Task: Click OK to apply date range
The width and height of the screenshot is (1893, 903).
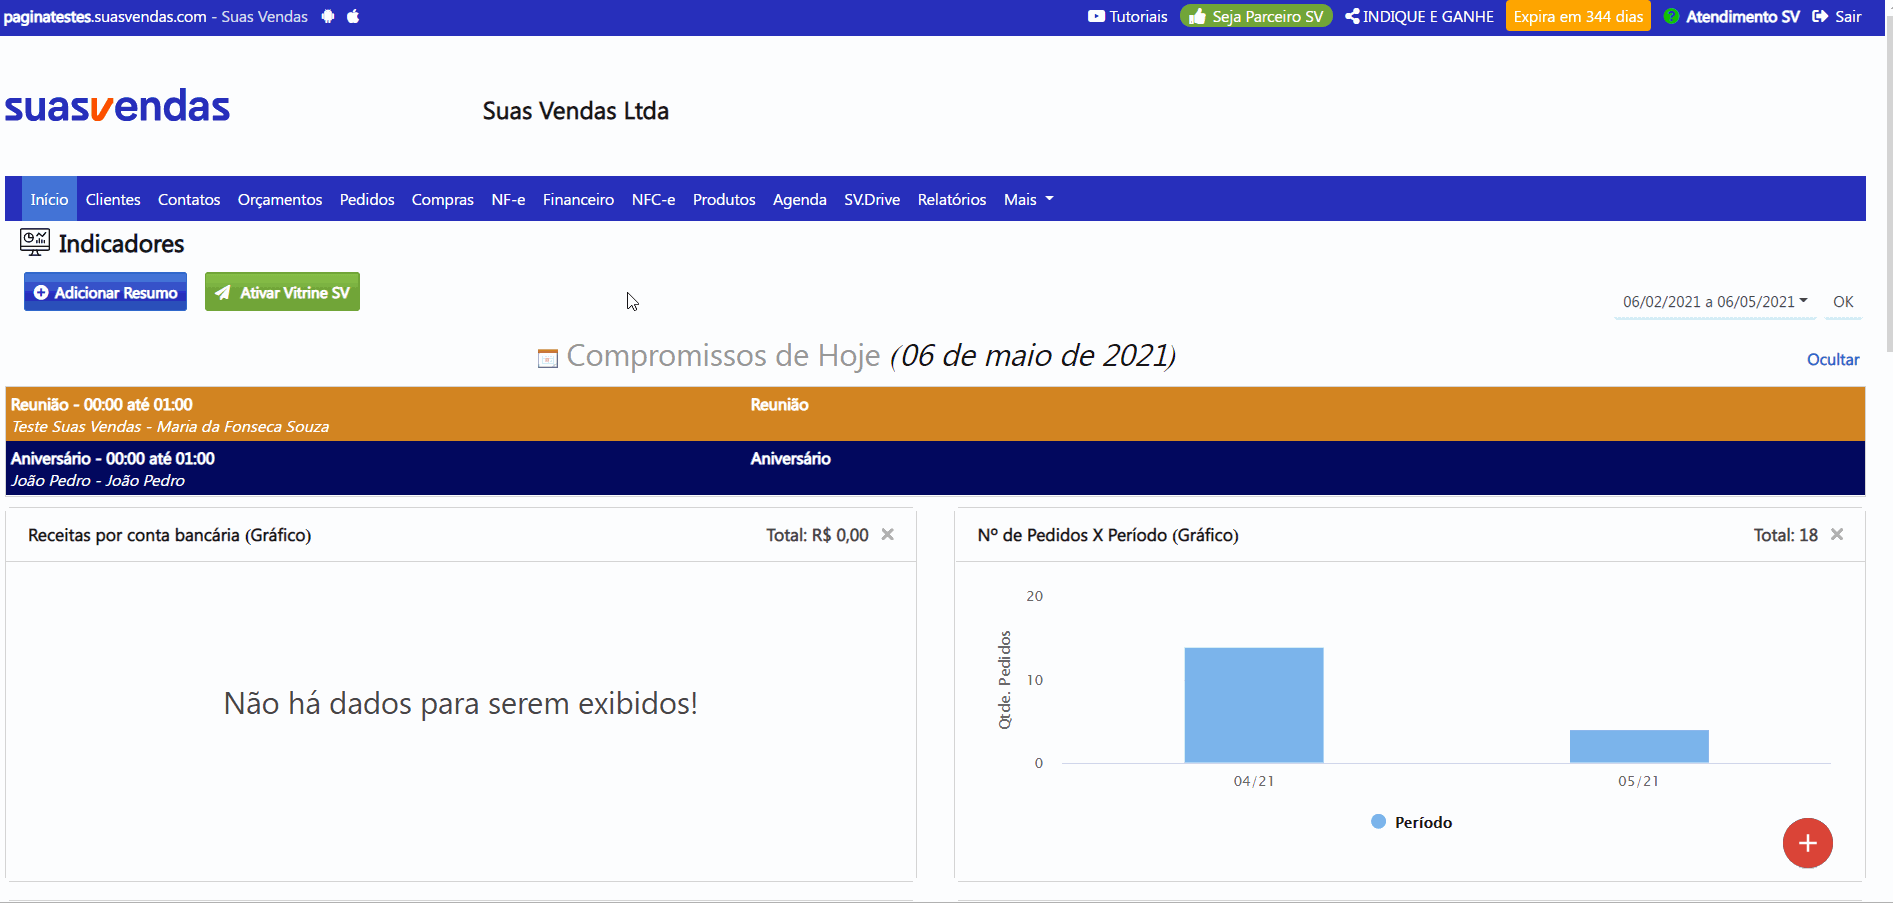Action: pos(1843,301)
